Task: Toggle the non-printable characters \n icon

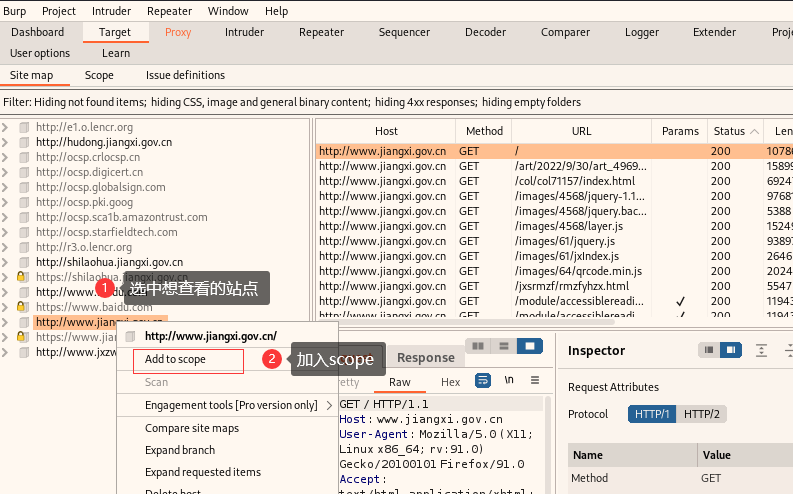Action: [509, 380]
